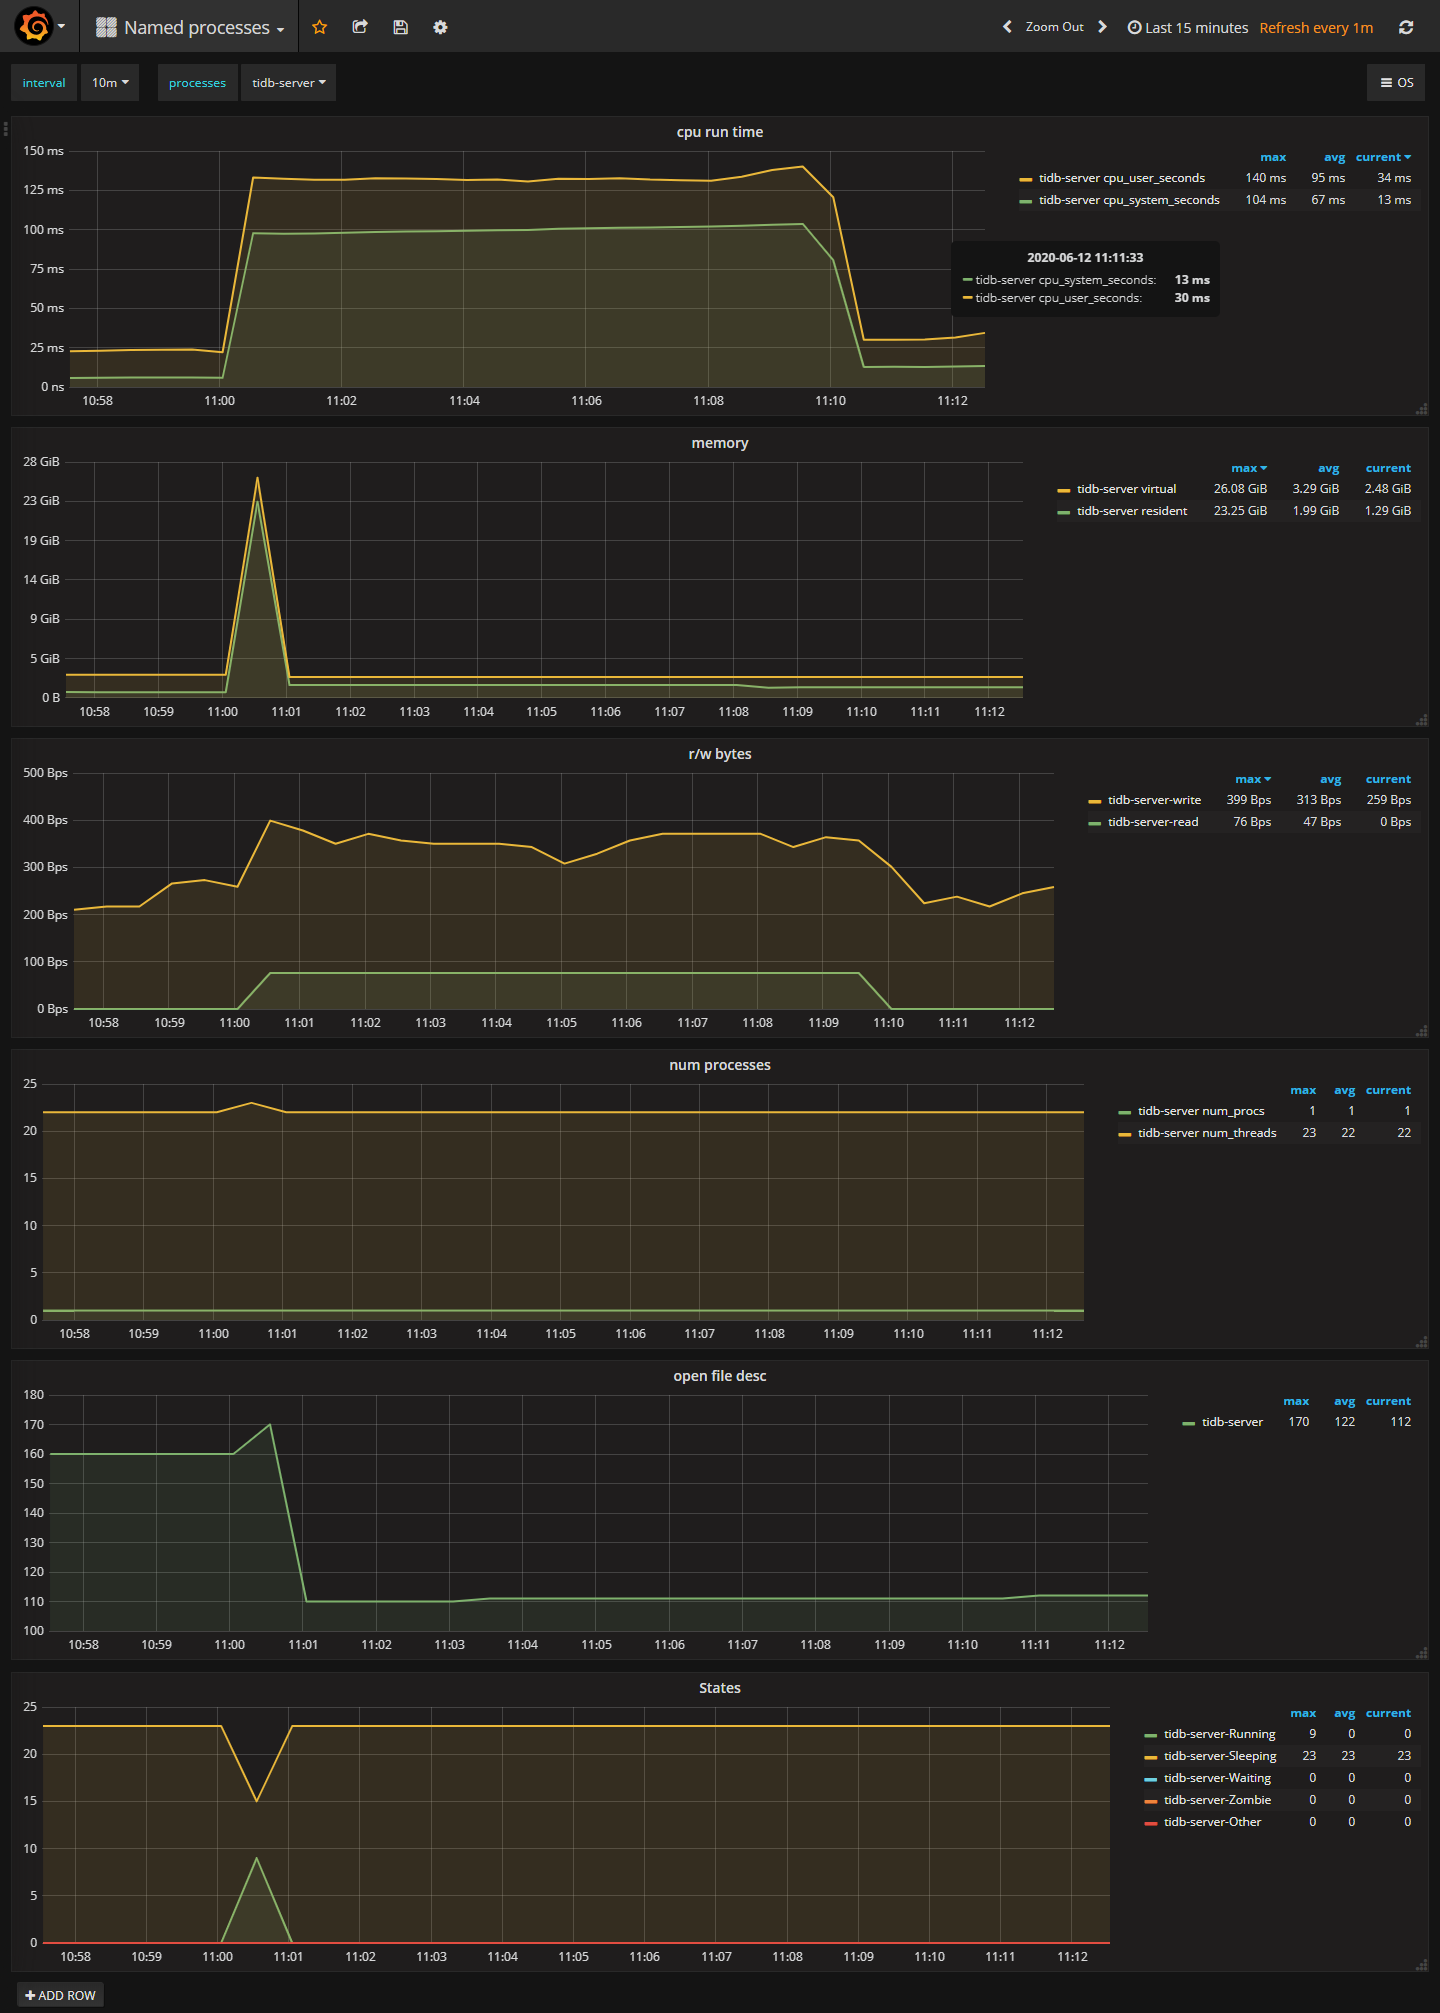Screen dimensions: 1440x2013
Task: Shift time range back with left arrow
Action: [x=1007, y=27]
